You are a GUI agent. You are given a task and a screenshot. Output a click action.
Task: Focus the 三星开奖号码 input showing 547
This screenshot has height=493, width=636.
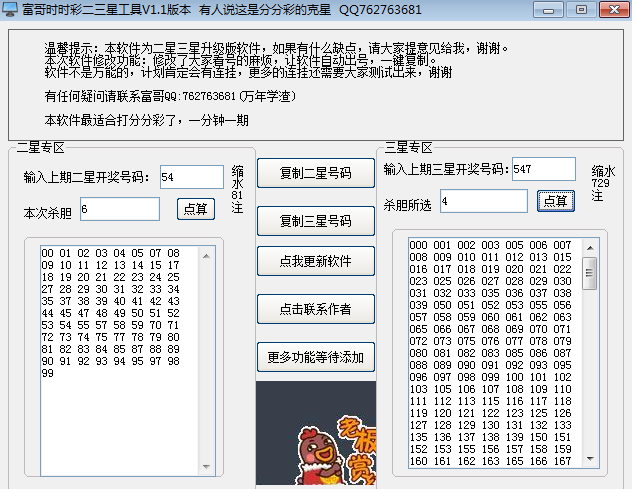point(543,169)
